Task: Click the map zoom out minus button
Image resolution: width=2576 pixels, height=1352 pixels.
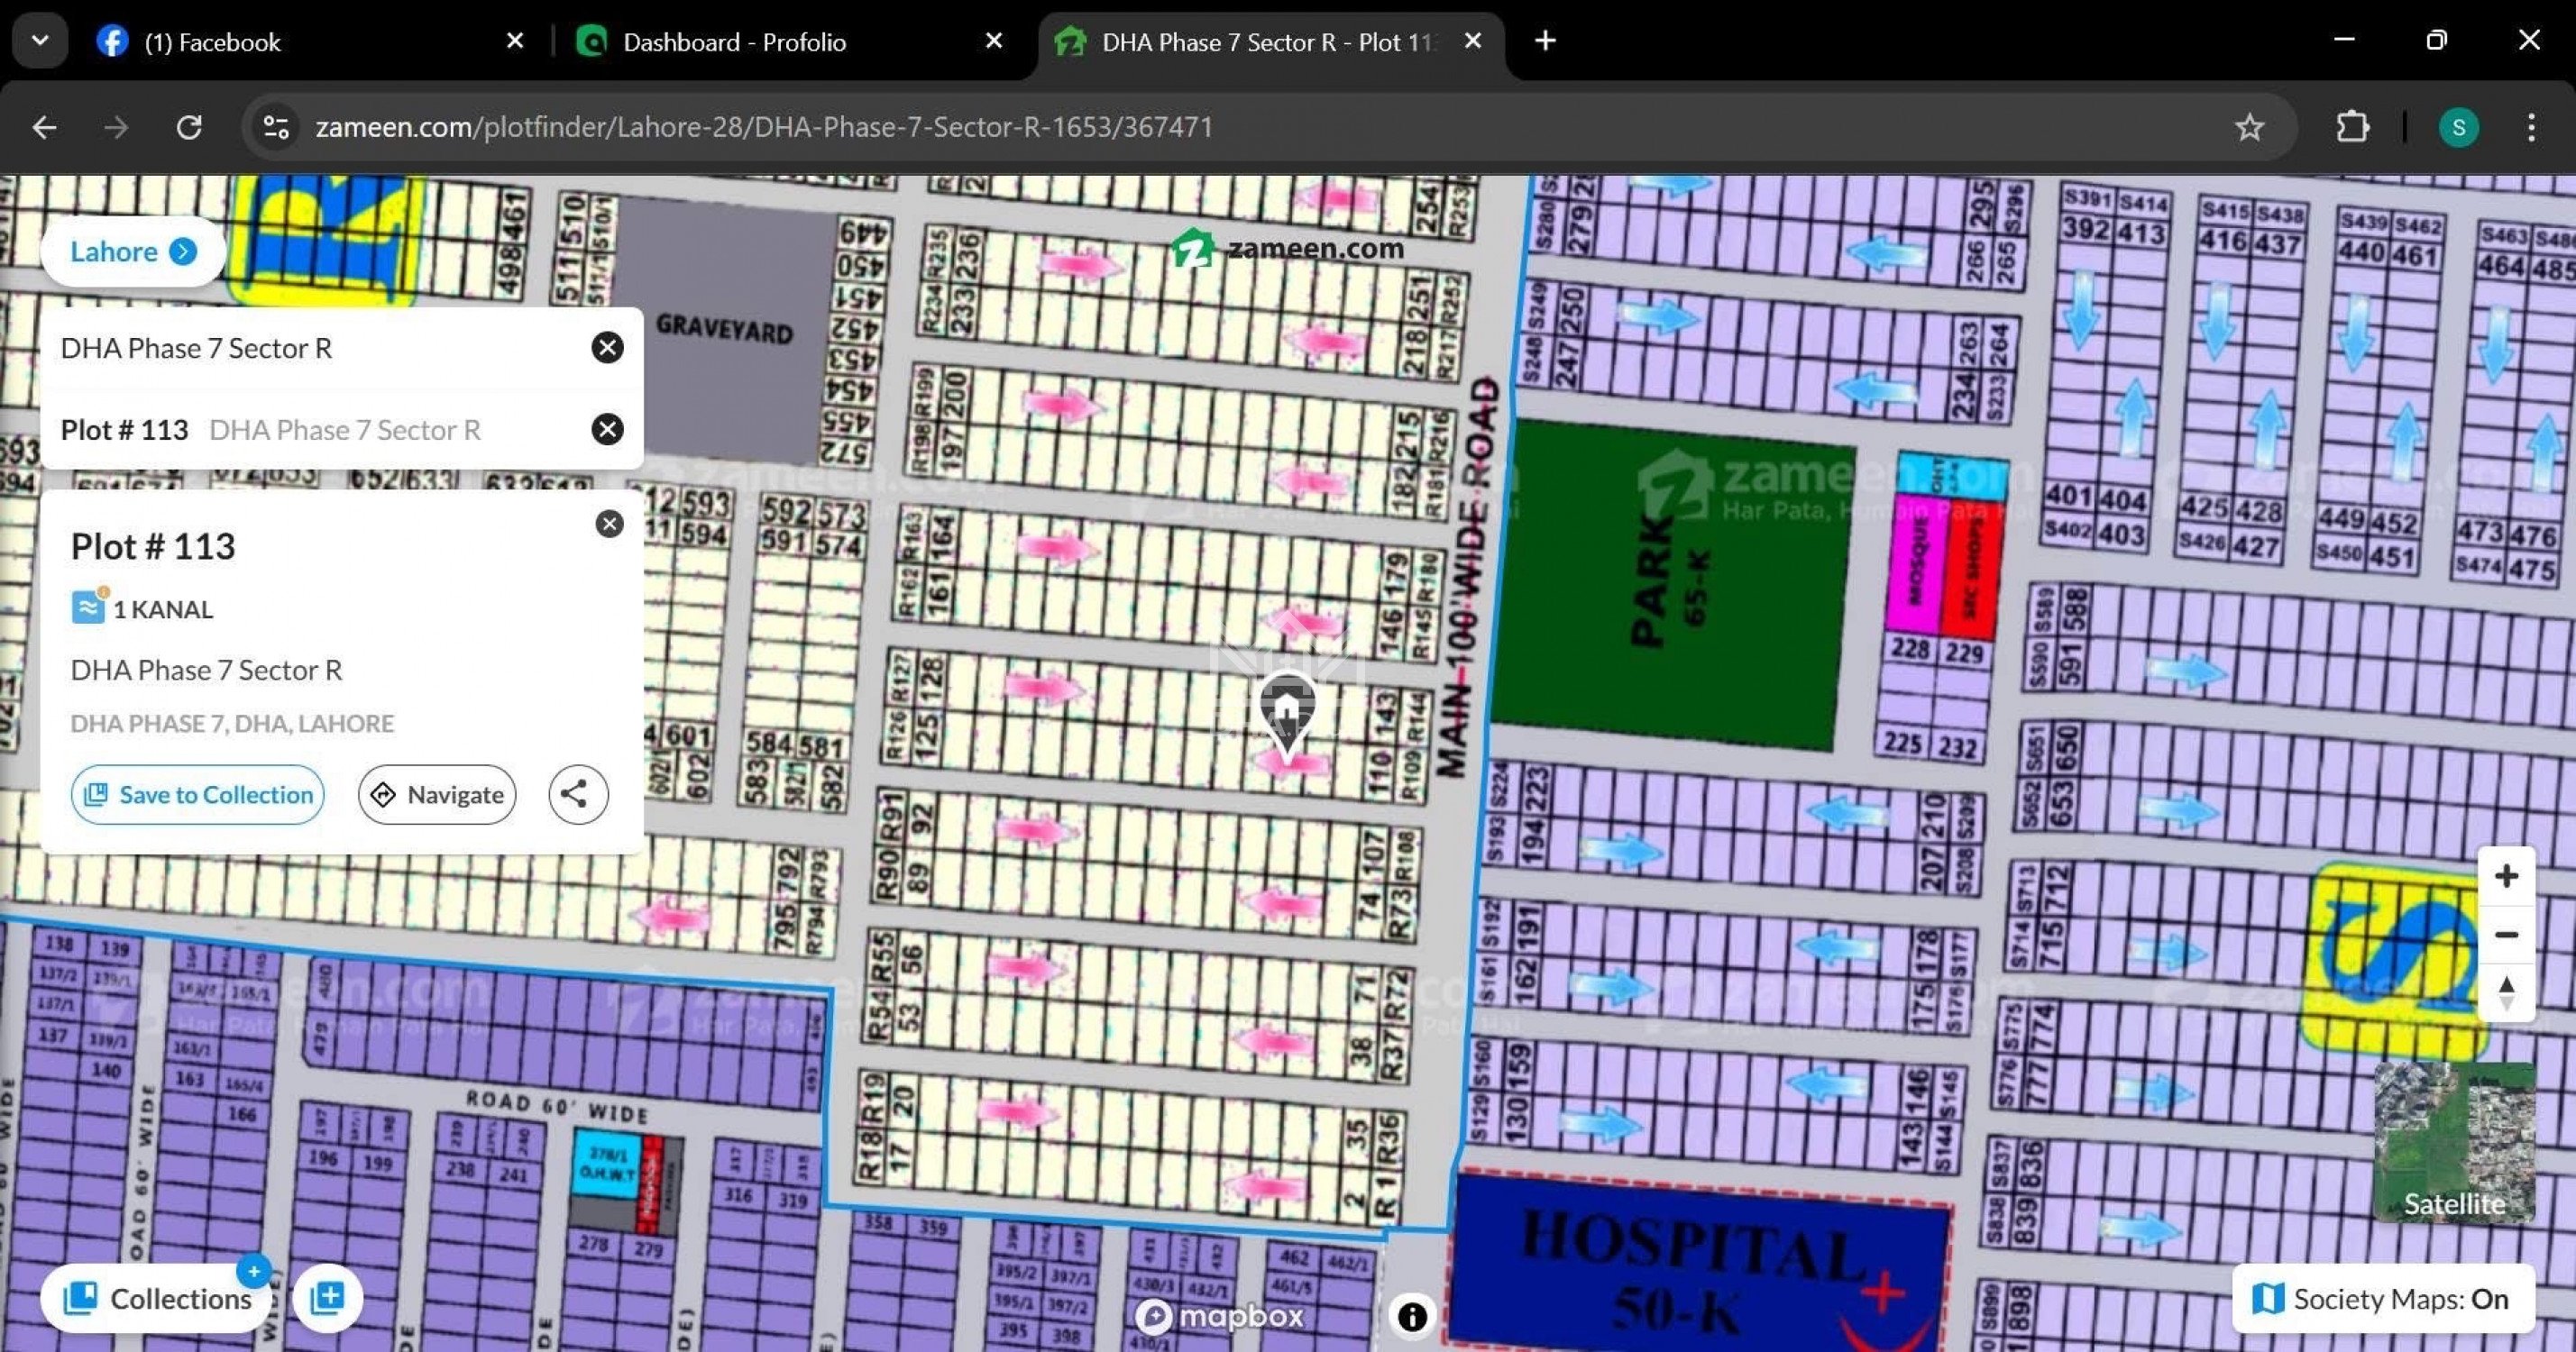Action: point(2505,935)
